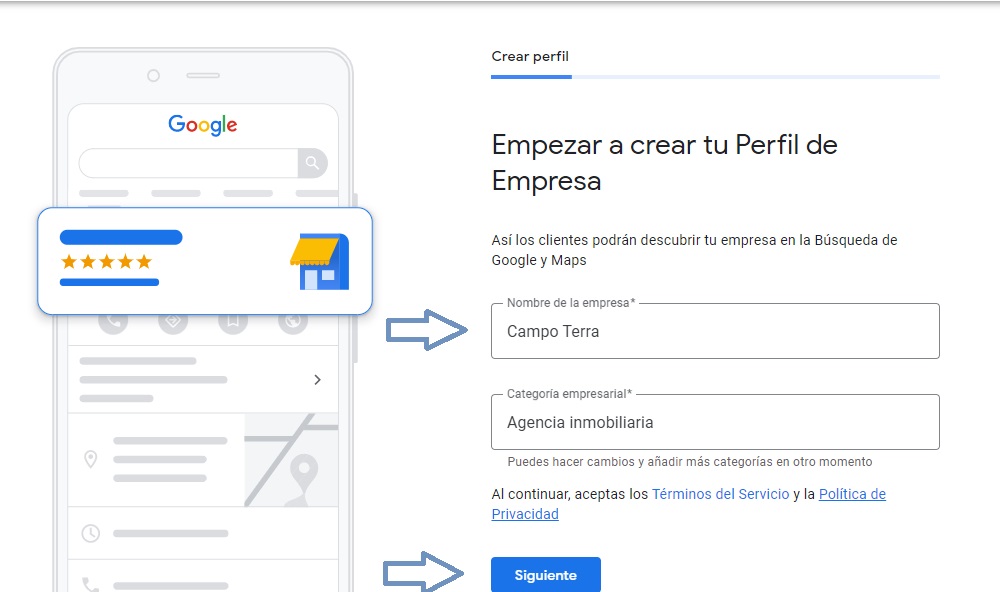Click the magnifier search icon in phone illustration
The height and width of the screenshot is (592, 1000).
pyautogui.click(x=312, y=163)
